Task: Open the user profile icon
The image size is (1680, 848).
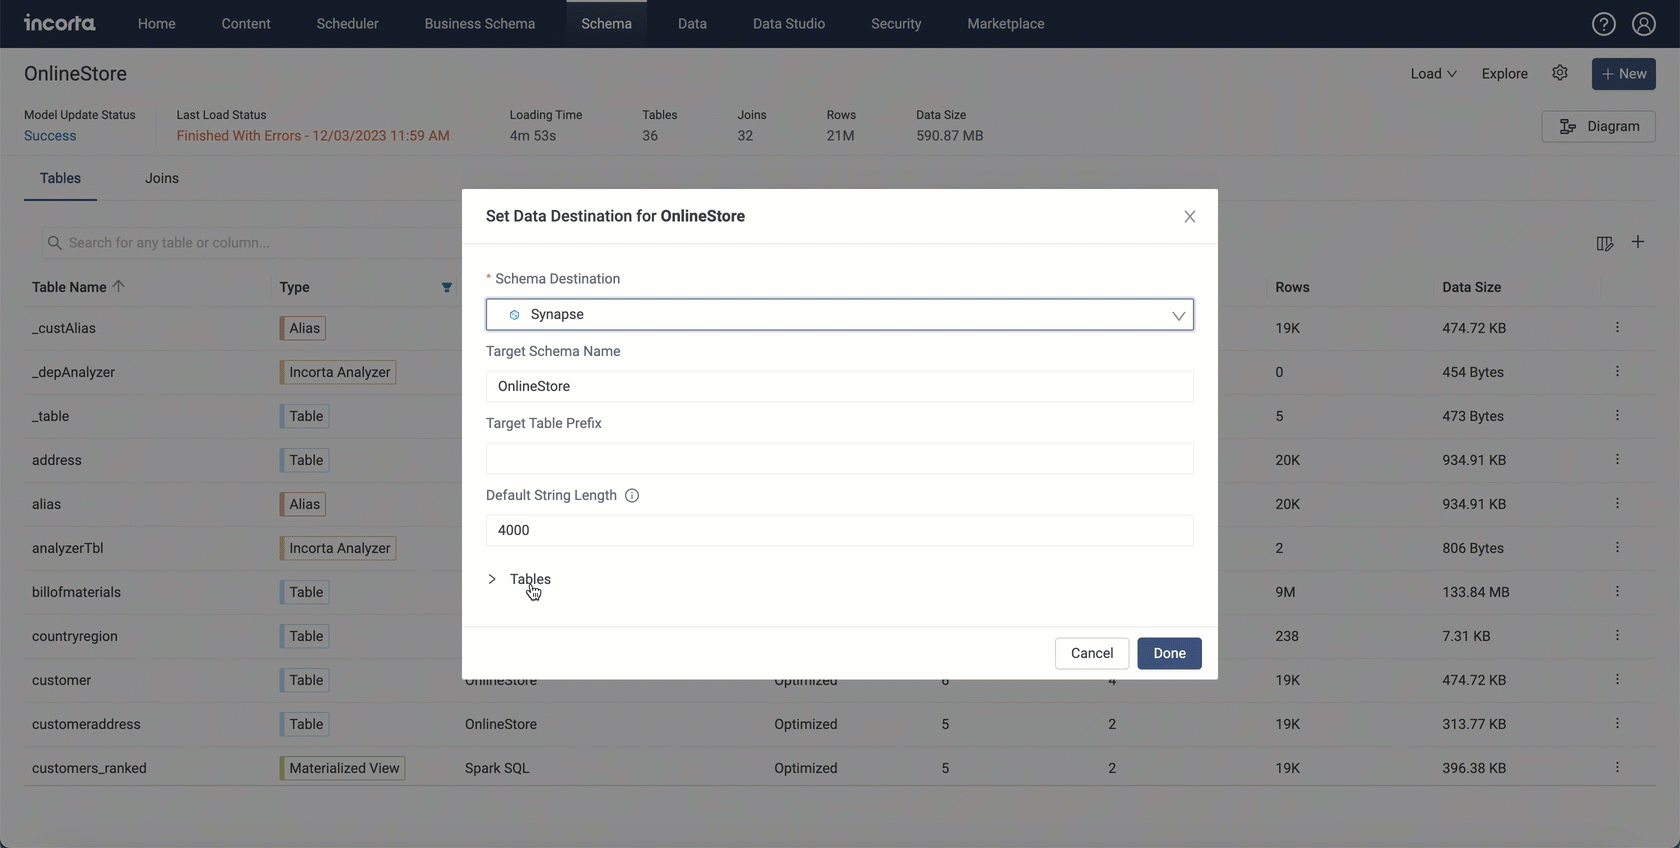Action: coord(1643,24)
